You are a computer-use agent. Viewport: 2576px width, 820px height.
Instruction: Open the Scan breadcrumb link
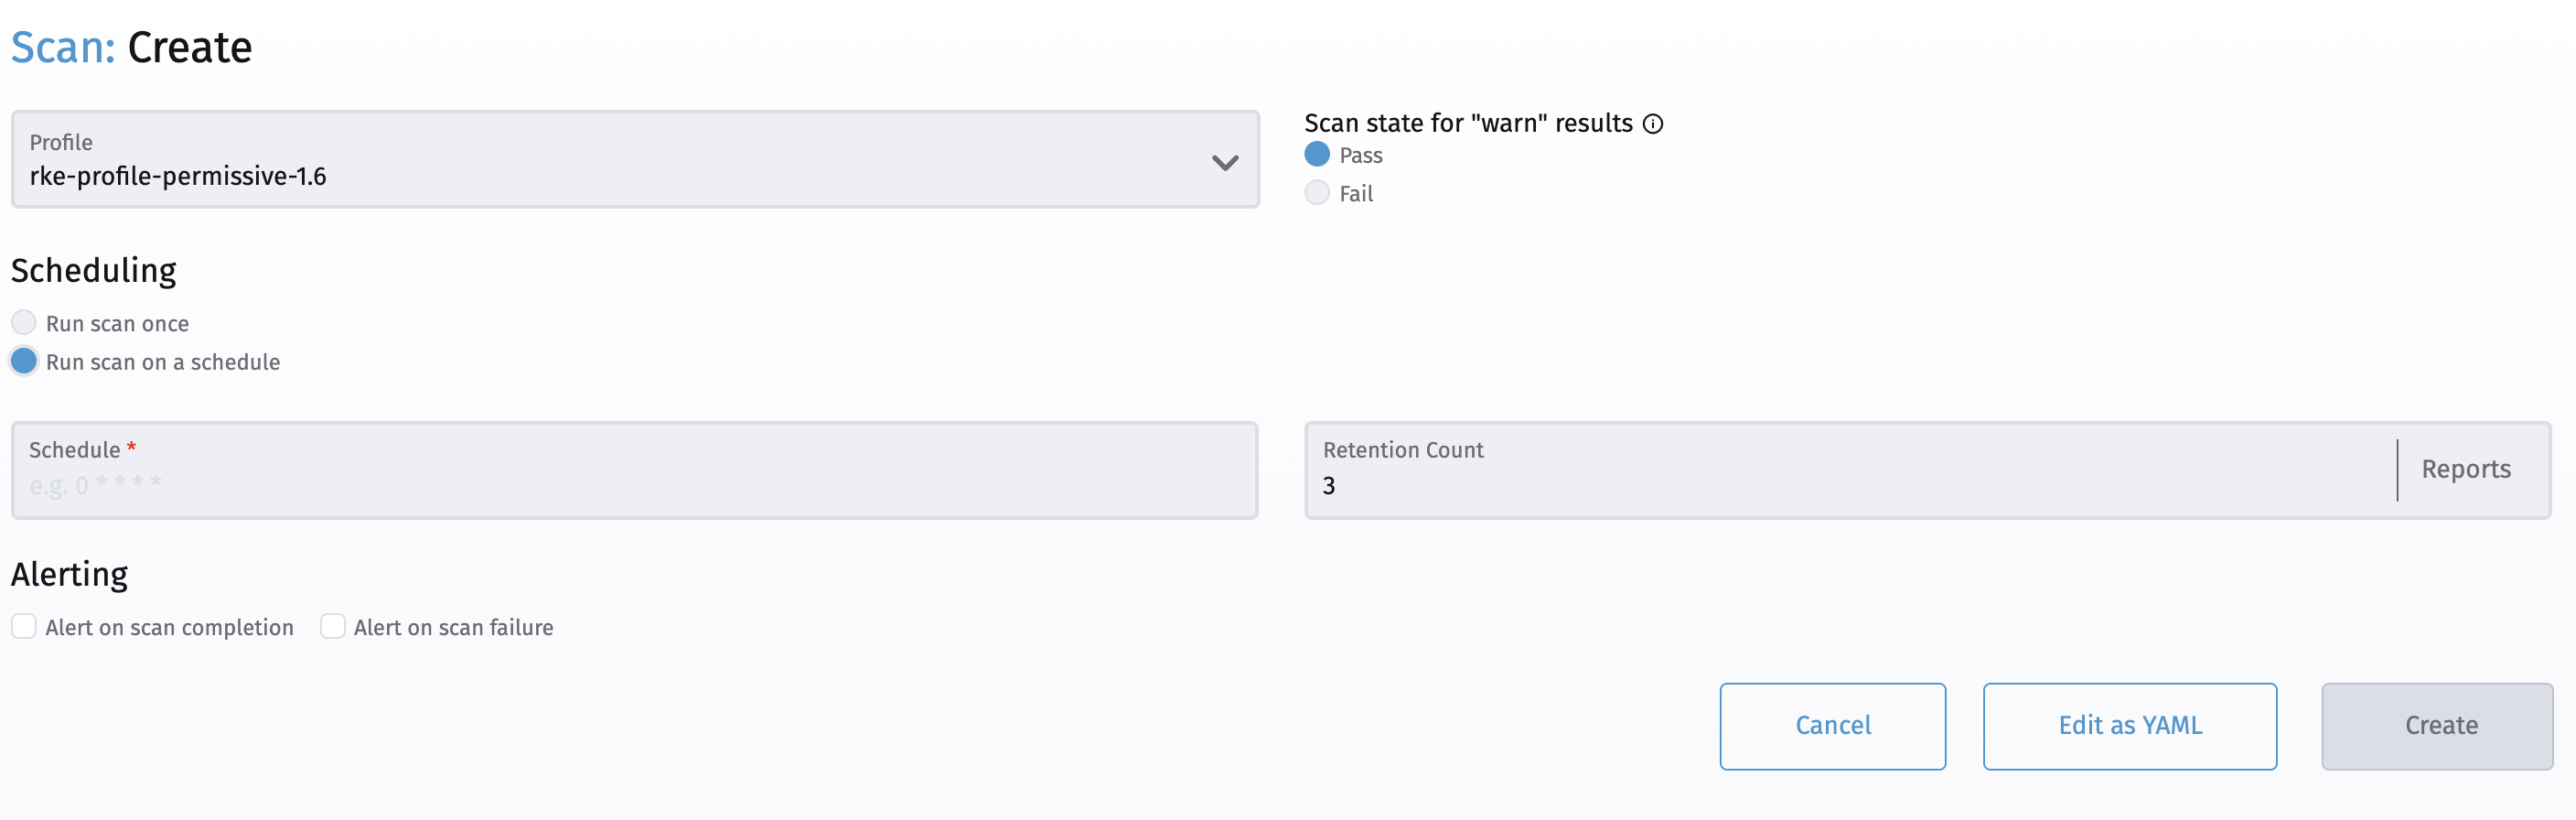click(x=63, y=45)
